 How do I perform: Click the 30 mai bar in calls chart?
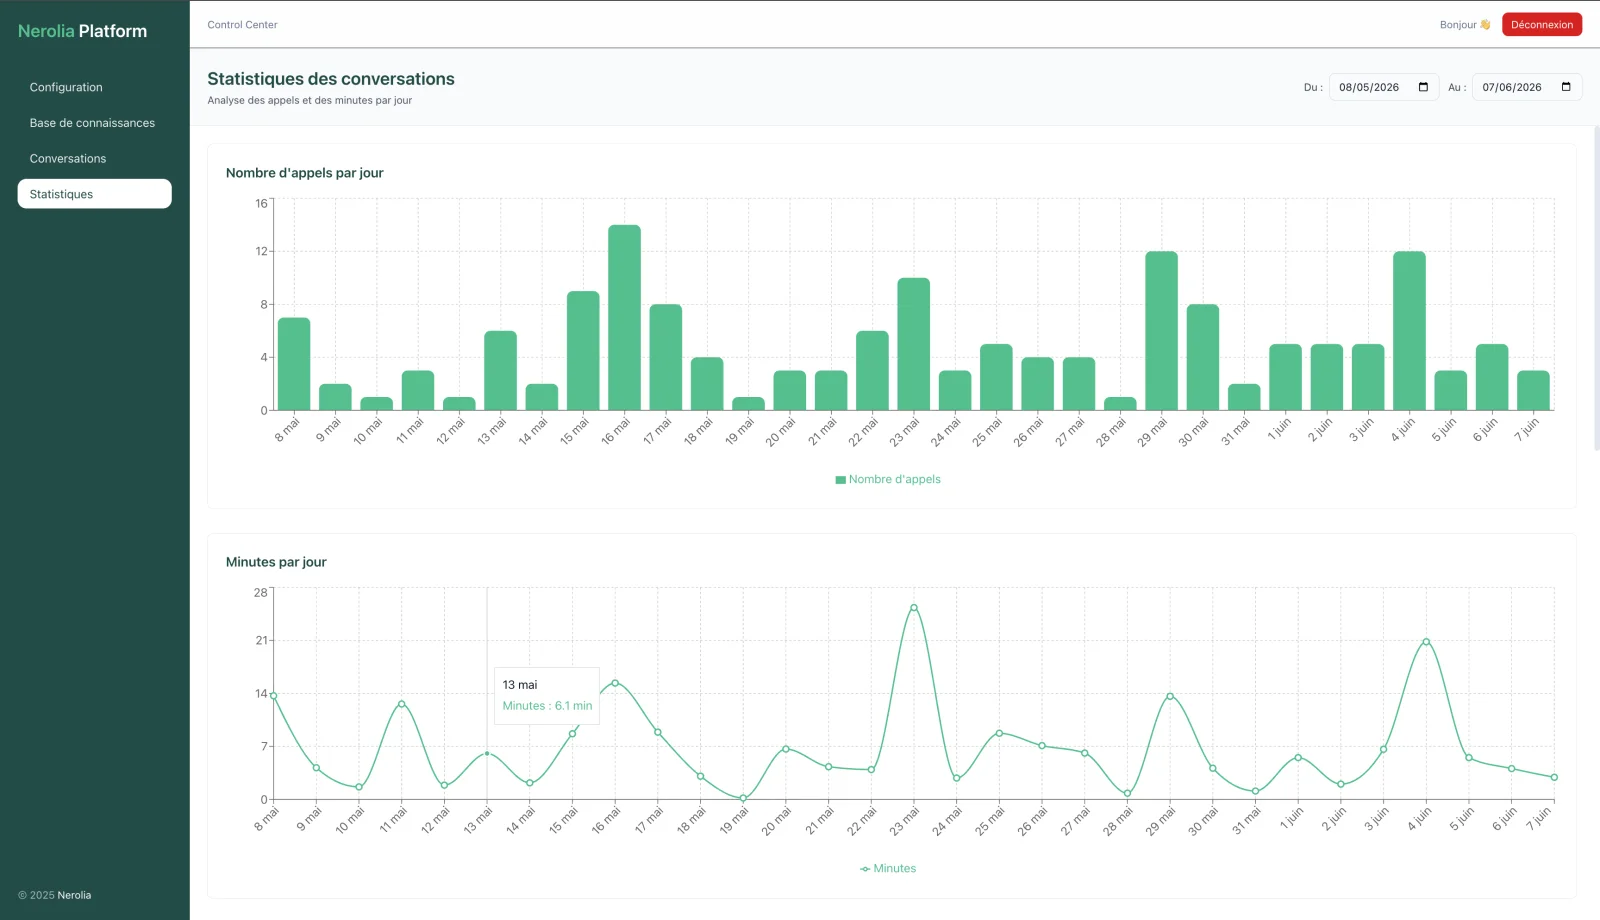pos(1203,357)
